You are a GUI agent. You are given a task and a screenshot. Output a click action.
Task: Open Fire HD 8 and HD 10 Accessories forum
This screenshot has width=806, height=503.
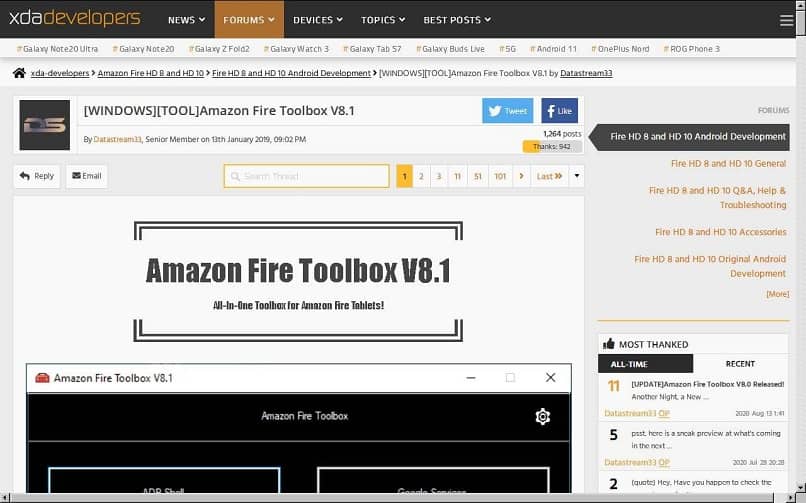pos(721,232)
